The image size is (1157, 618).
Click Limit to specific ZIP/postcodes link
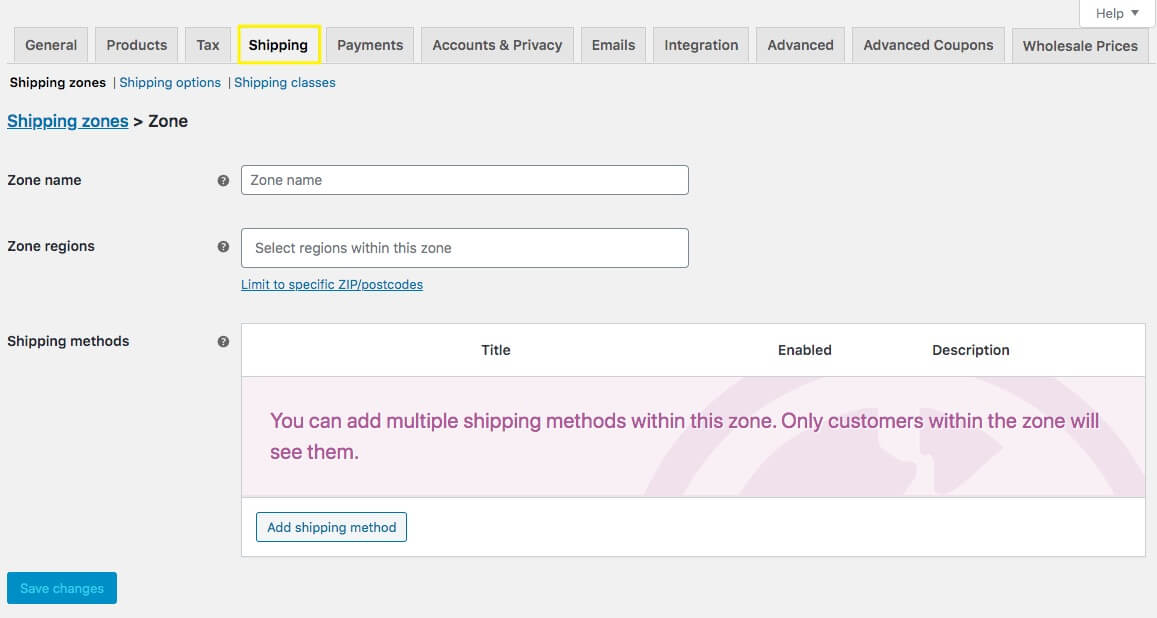coord(332,285)
